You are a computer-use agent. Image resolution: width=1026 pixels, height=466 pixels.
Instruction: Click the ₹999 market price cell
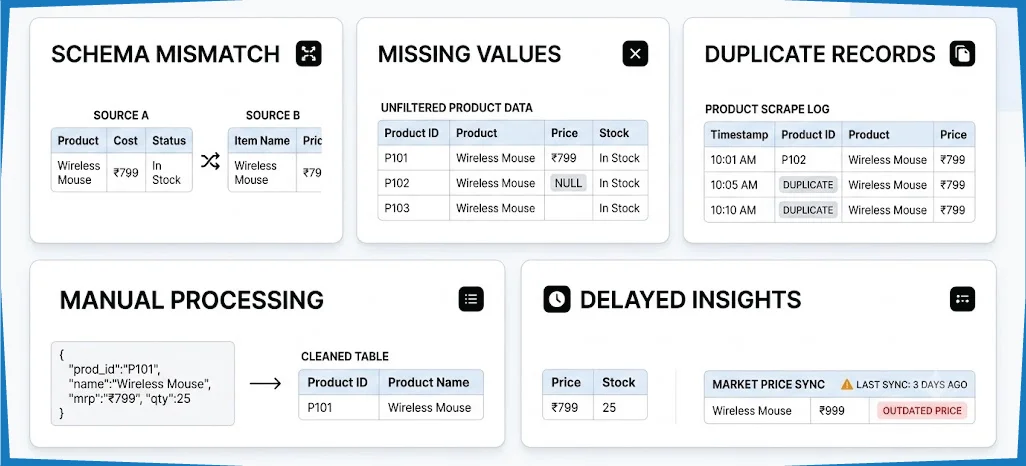(841, 411)
